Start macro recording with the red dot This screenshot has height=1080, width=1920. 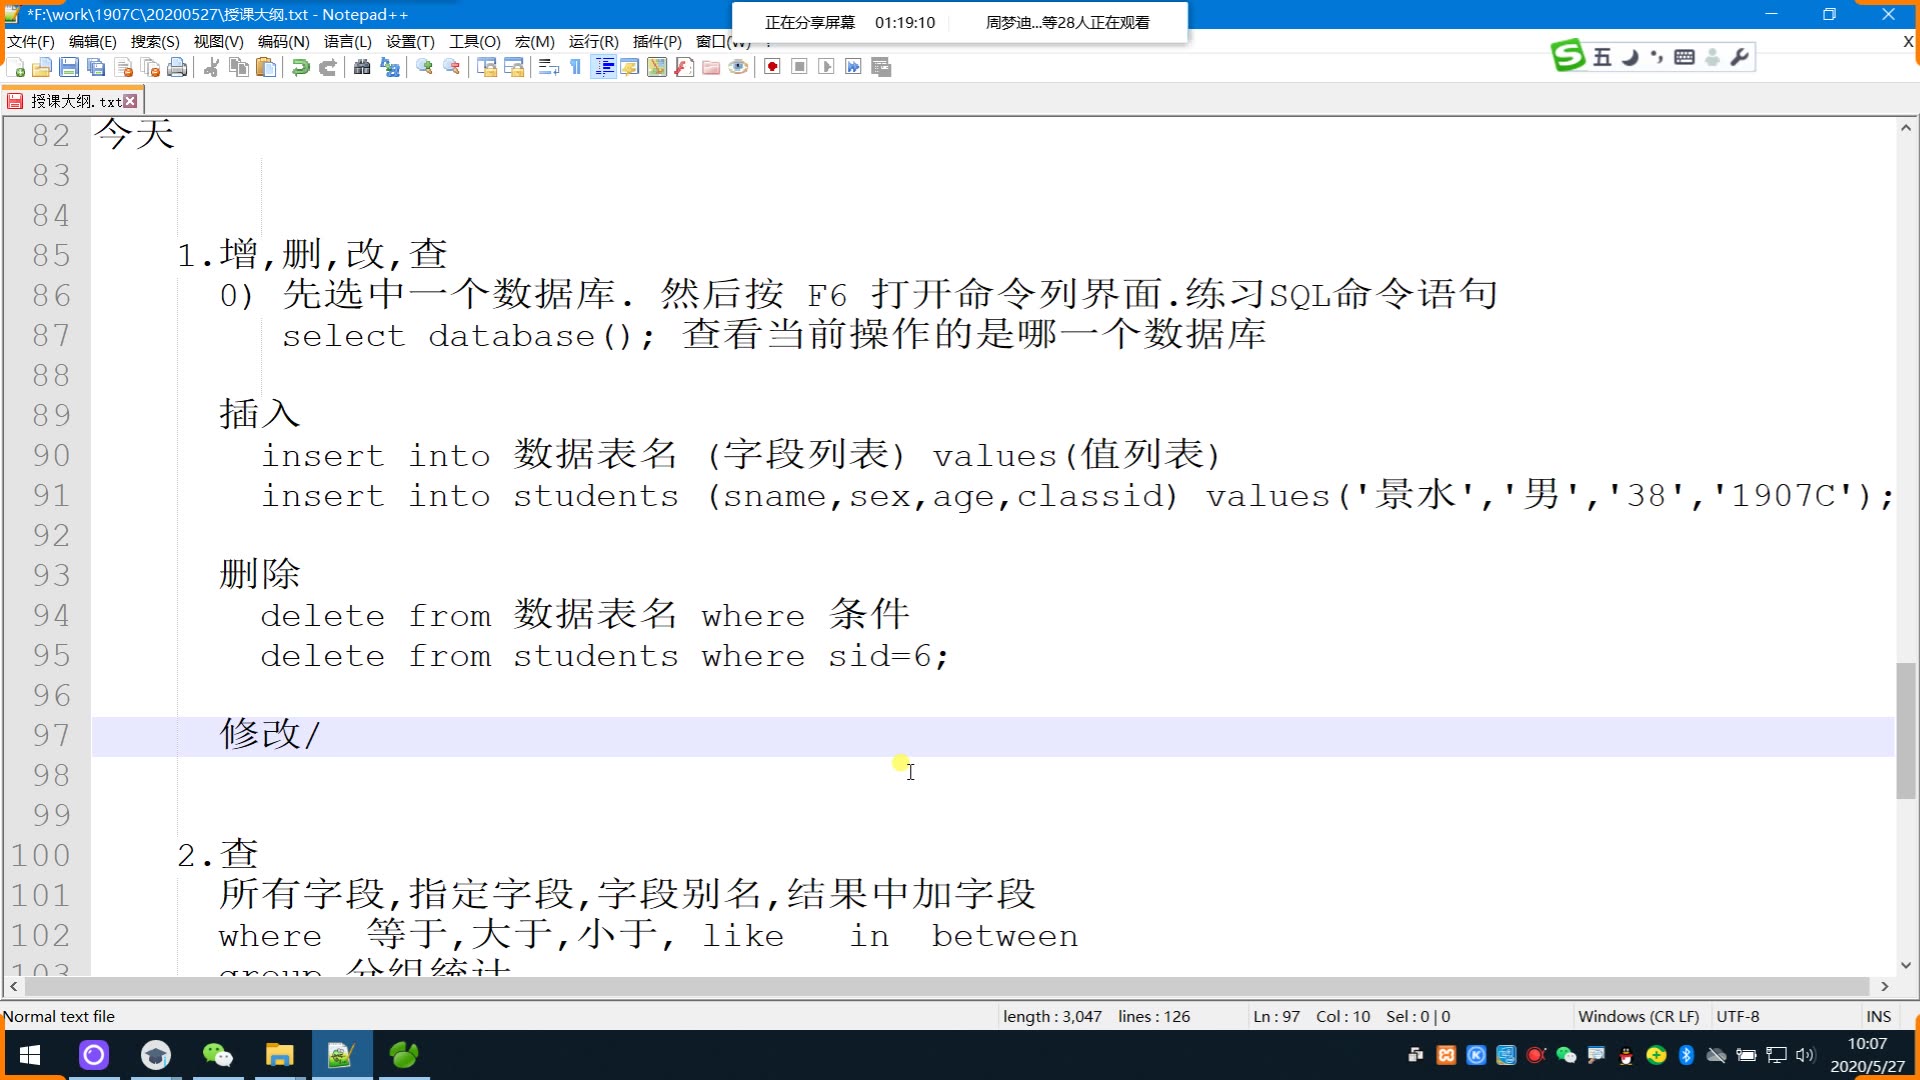pyautogui.click(x=772, y=67)
